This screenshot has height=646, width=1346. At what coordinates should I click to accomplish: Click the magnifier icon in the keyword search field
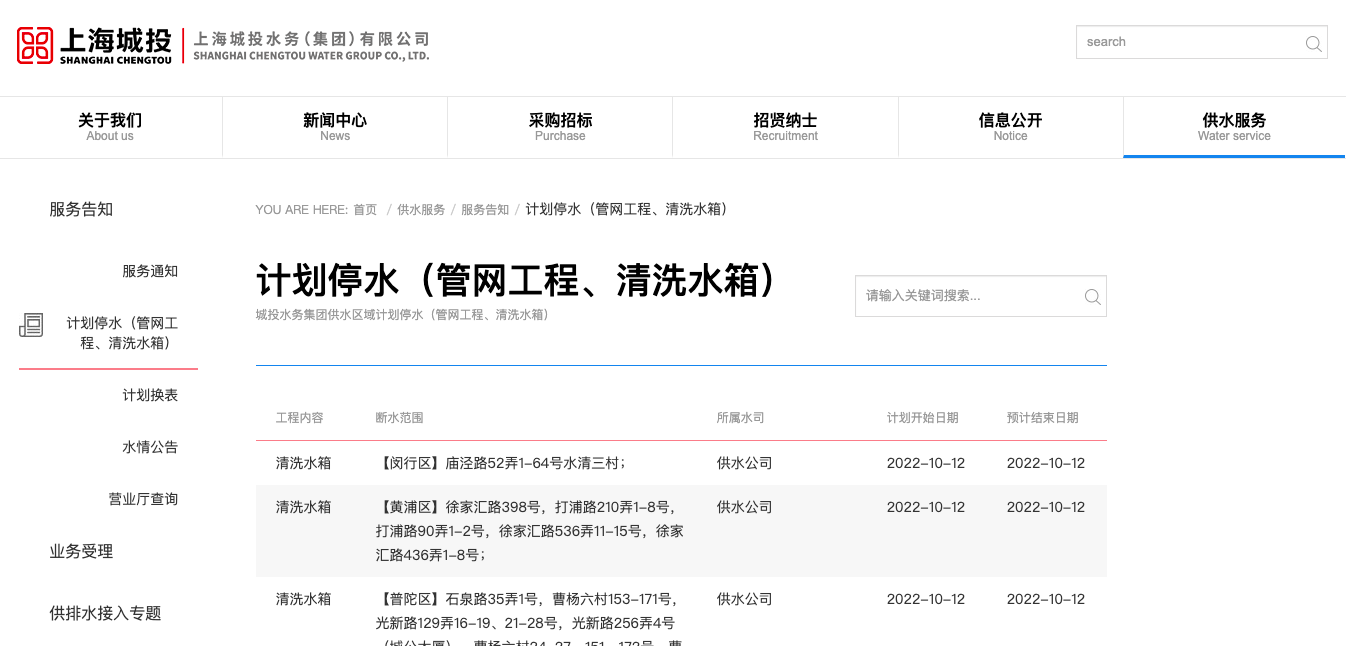pyautogui.click(x=1091, y=296)
